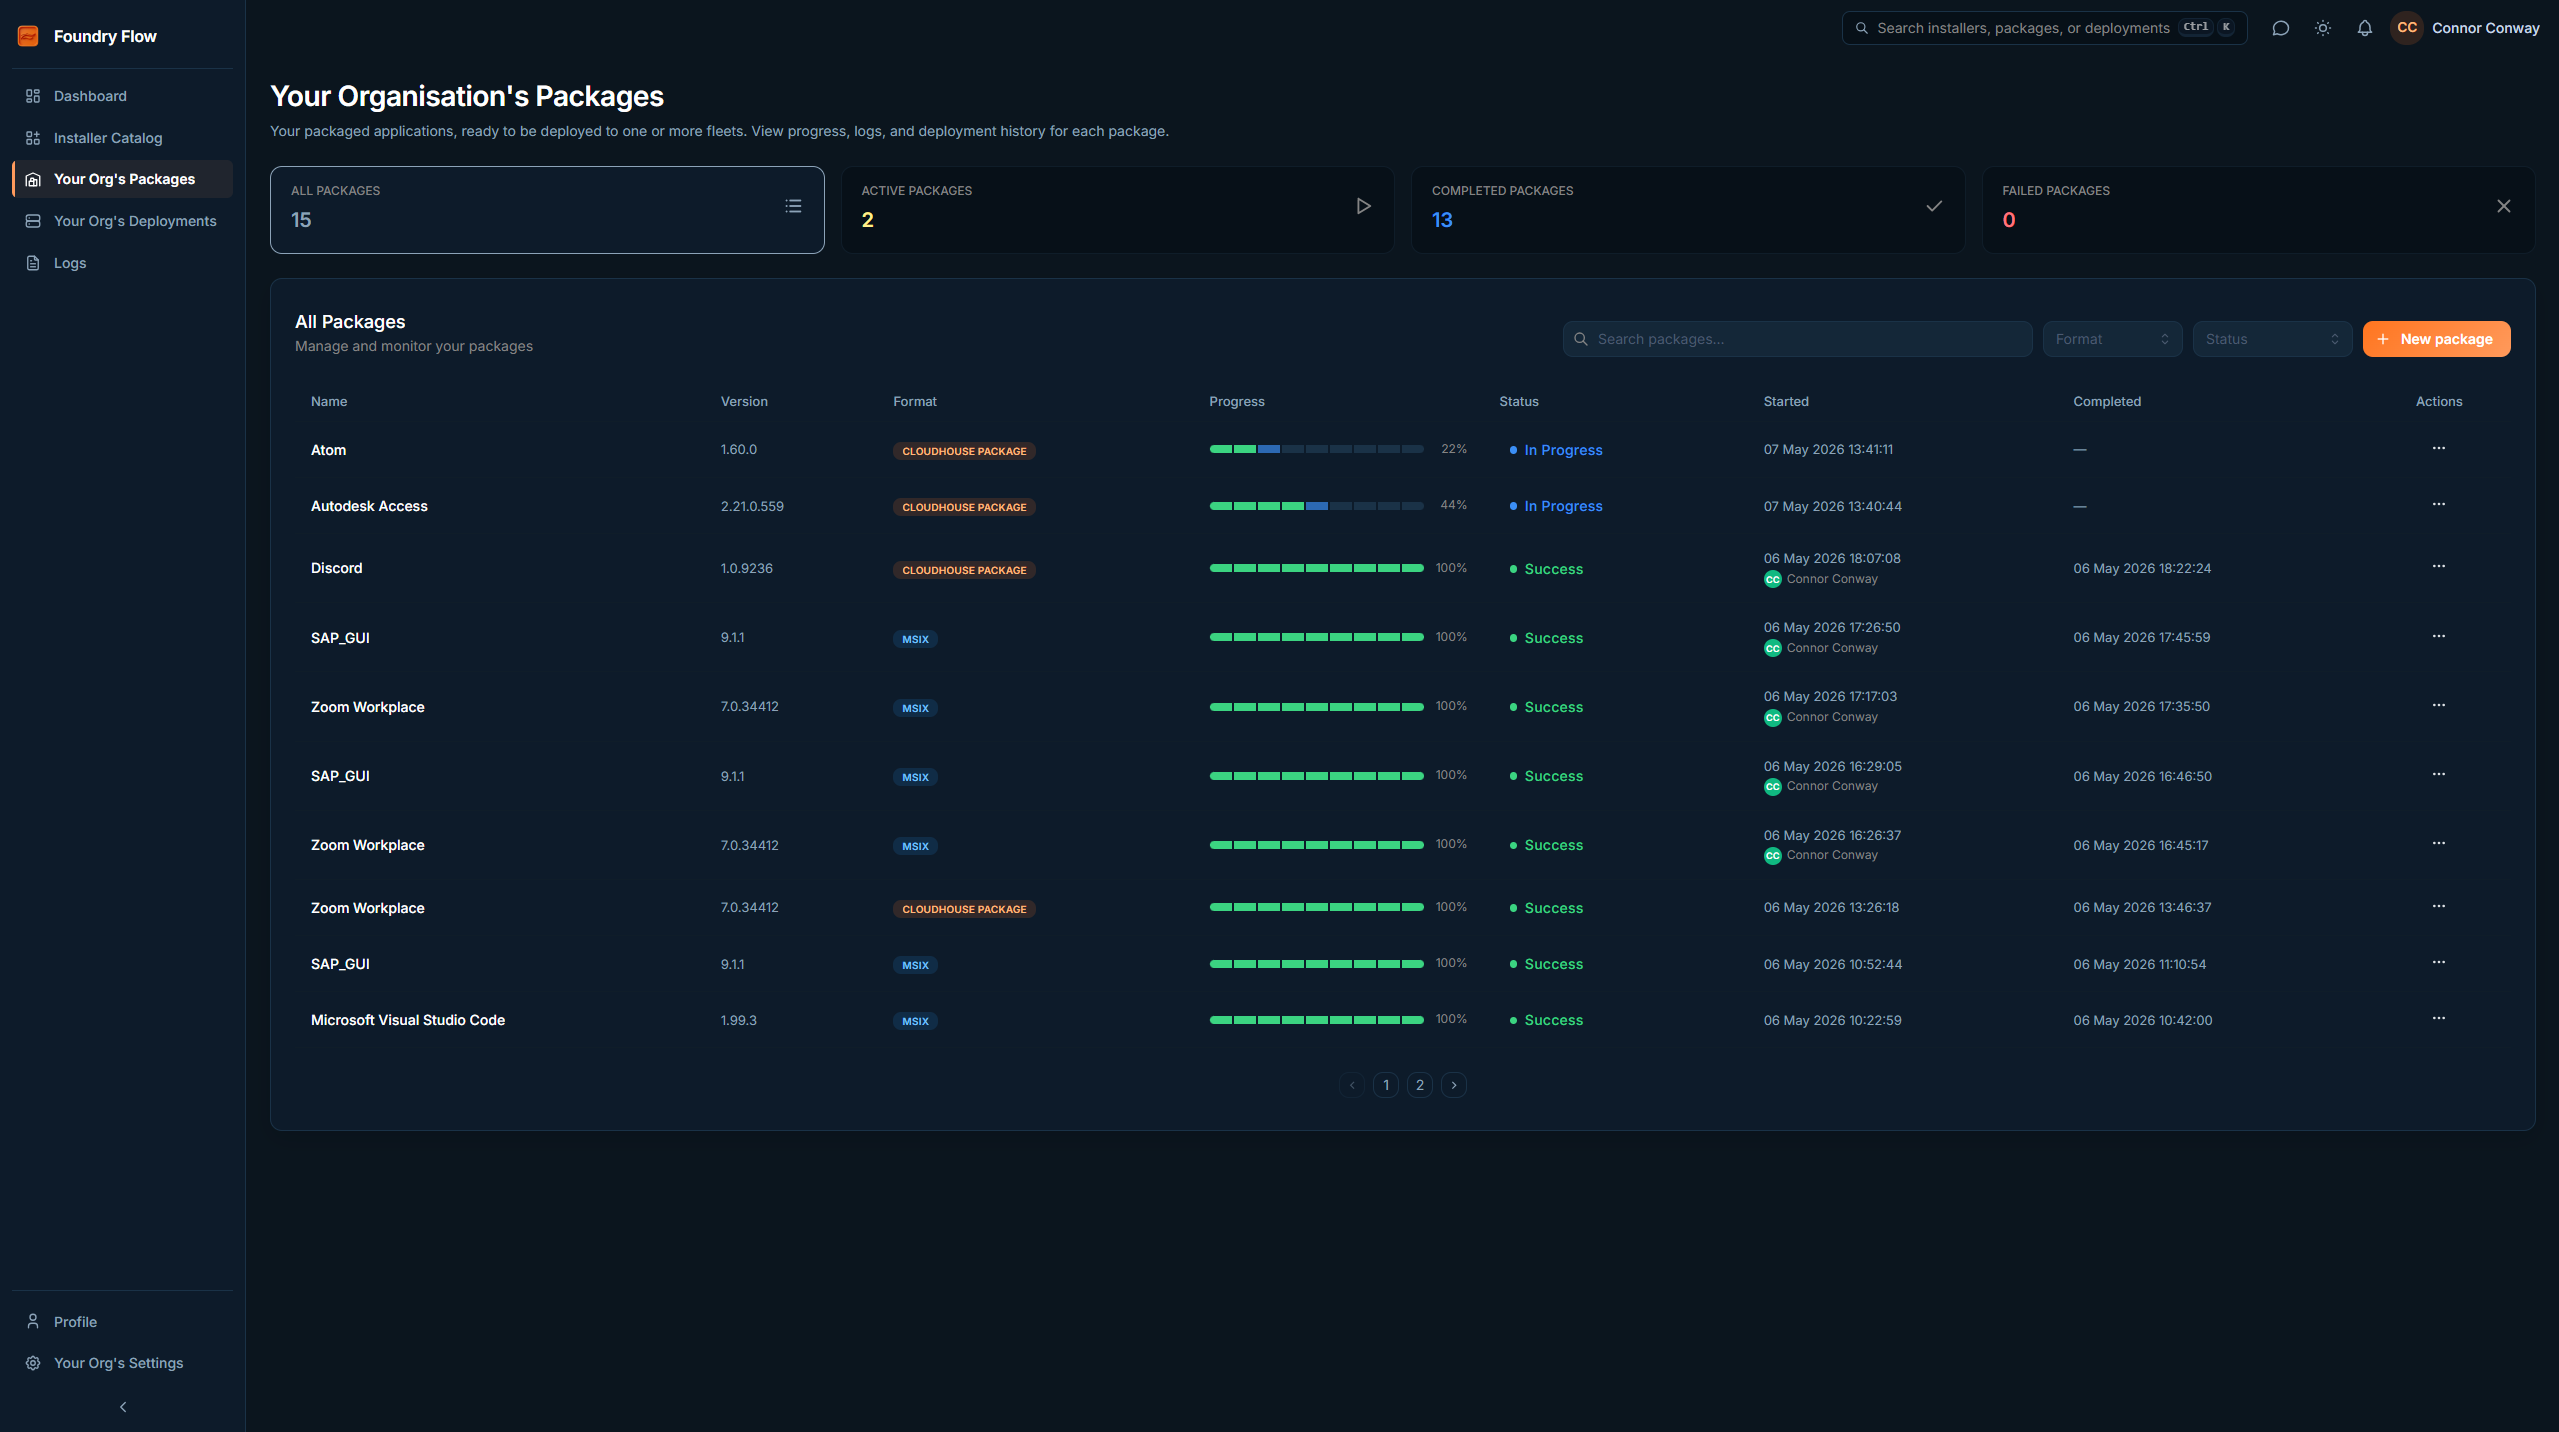
Task: Open Profile from the sidebar
Action: (122, 1322)
